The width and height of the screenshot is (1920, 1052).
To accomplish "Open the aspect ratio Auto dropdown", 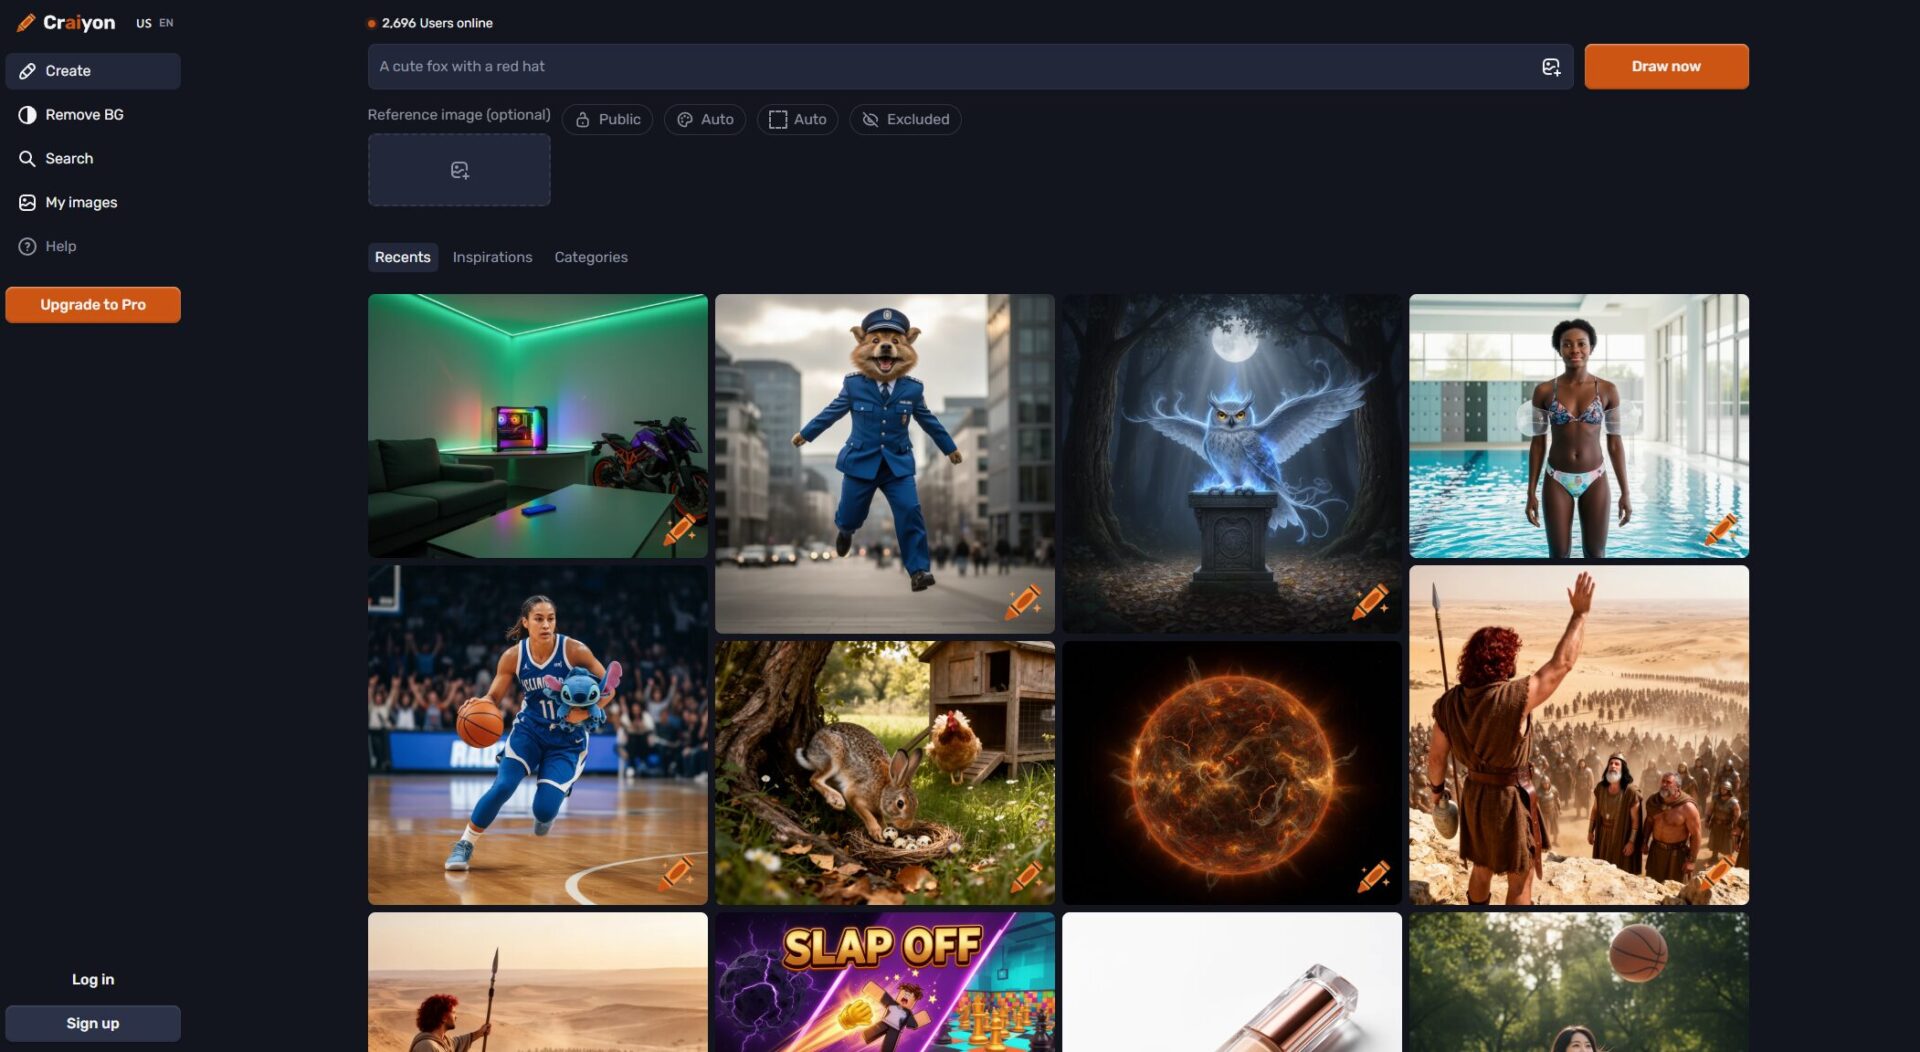I will 797,120.
